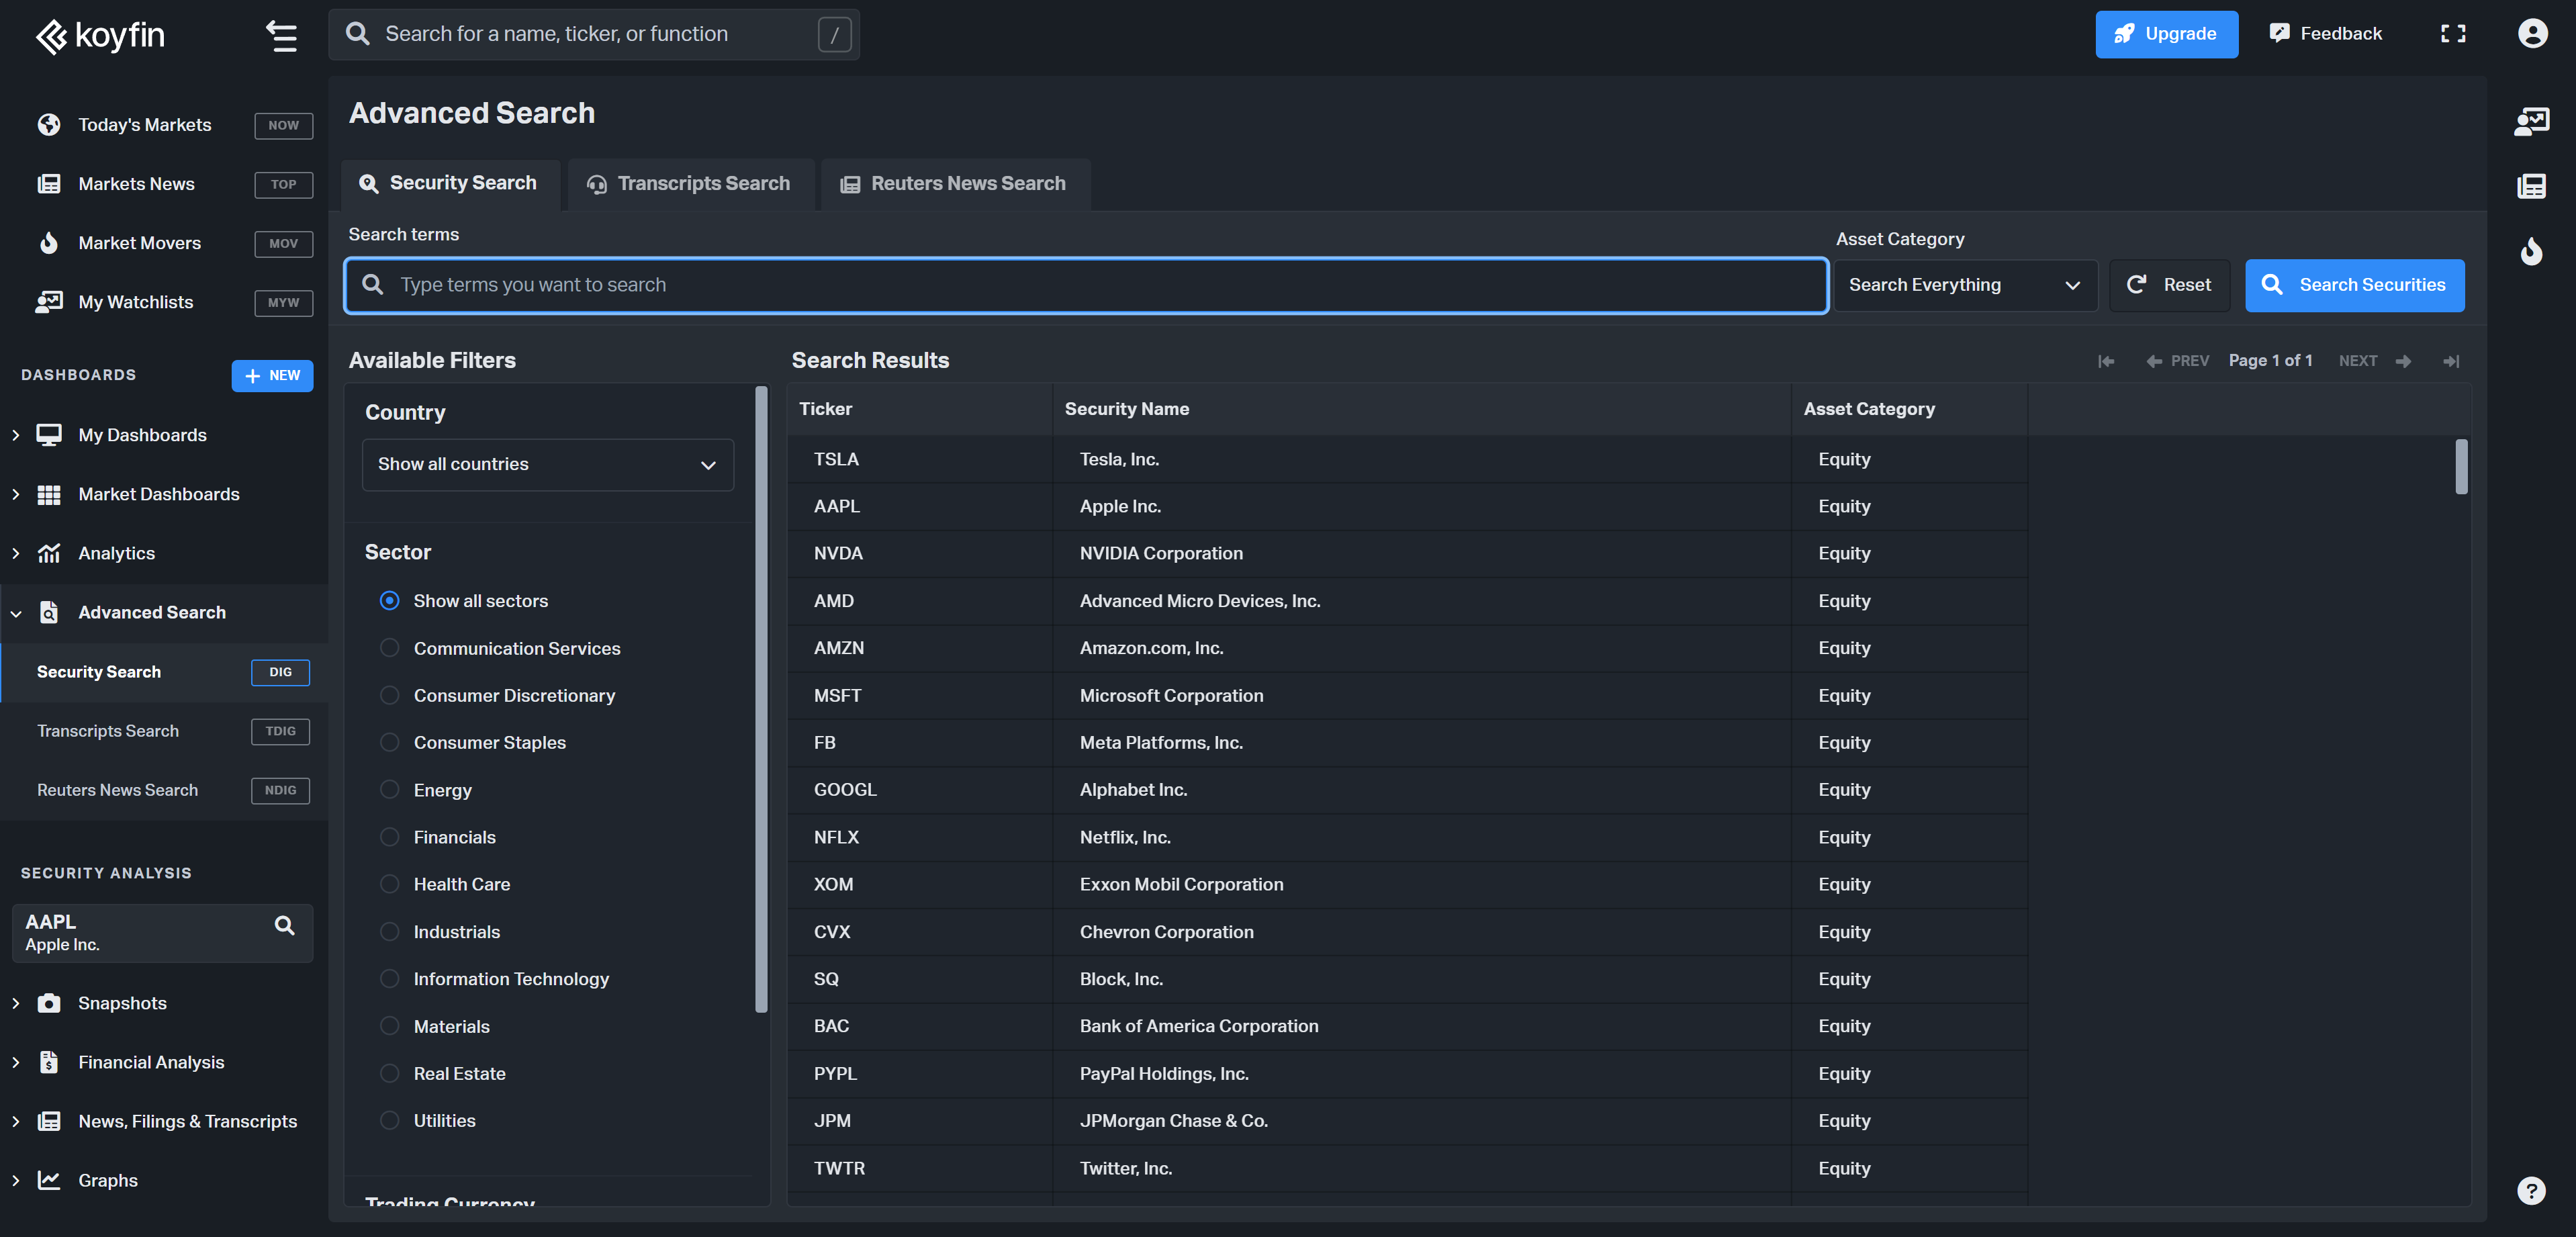Open Reuters News Search sidebar item
Image resolution: width=2576 pixels, height=1237 pixels.
pos(164,790)
